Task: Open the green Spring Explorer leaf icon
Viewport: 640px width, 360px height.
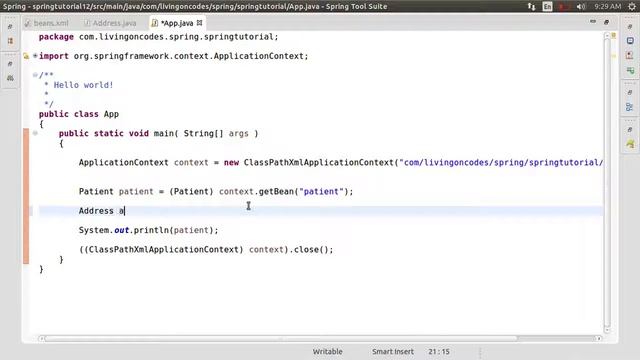Action: point(630,144)
